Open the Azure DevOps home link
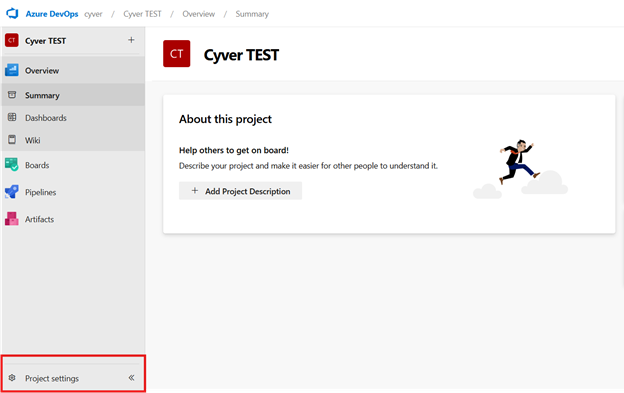This screenshot has width=624, height=393. point(52,14)
